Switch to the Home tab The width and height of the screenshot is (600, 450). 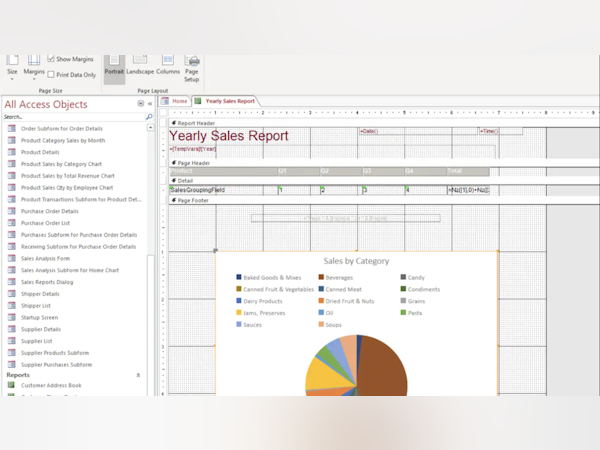[175, 101]
